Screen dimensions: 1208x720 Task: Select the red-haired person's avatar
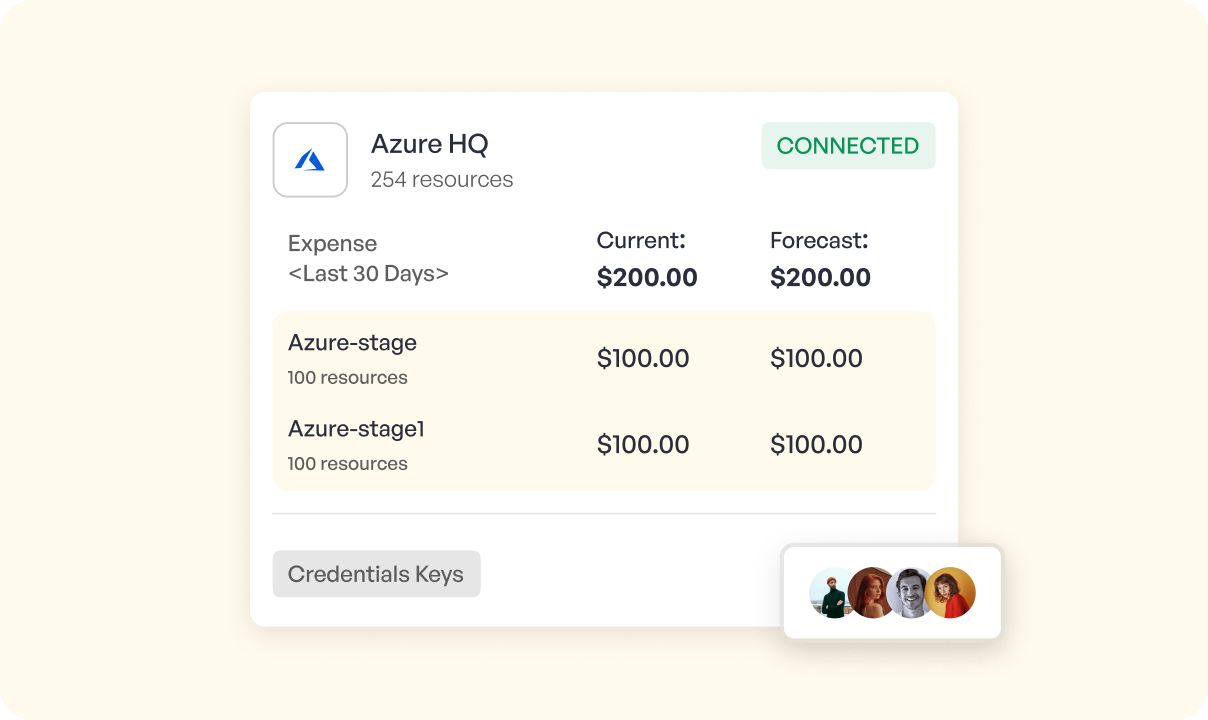pyautogui.click(x=871, y=593)
